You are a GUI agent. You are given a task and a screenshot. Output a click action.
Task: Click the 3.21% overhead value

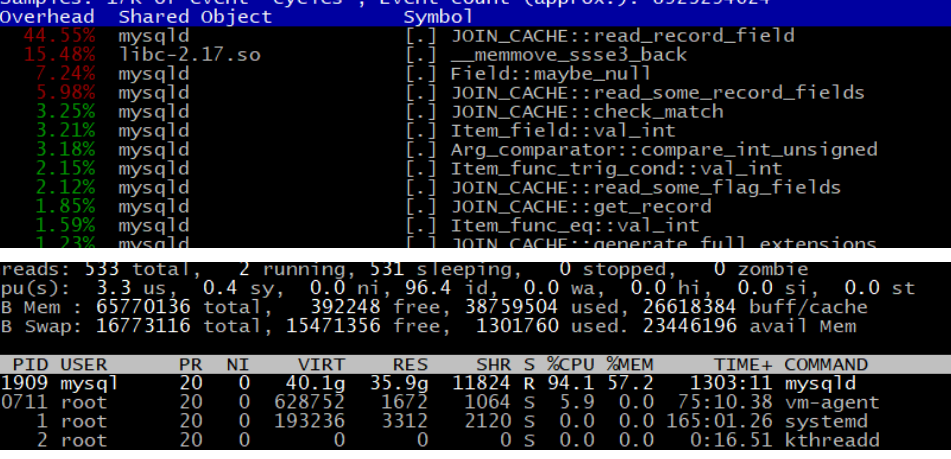65,131
